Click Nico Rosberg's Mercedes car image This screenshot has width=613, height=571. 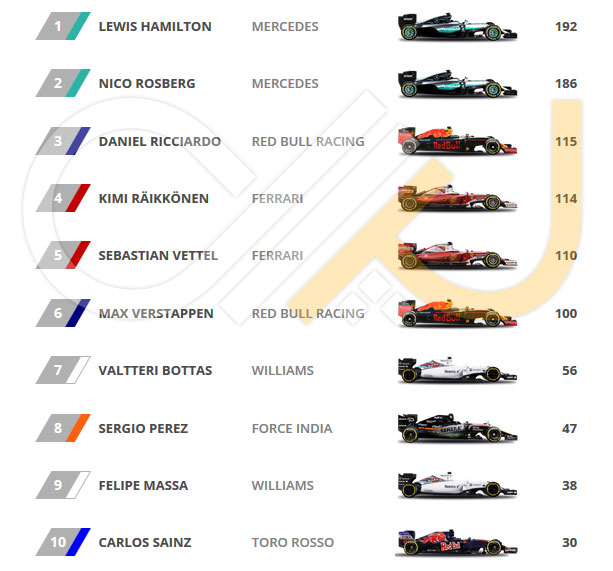pyautogui.click(x=457, y=84)
